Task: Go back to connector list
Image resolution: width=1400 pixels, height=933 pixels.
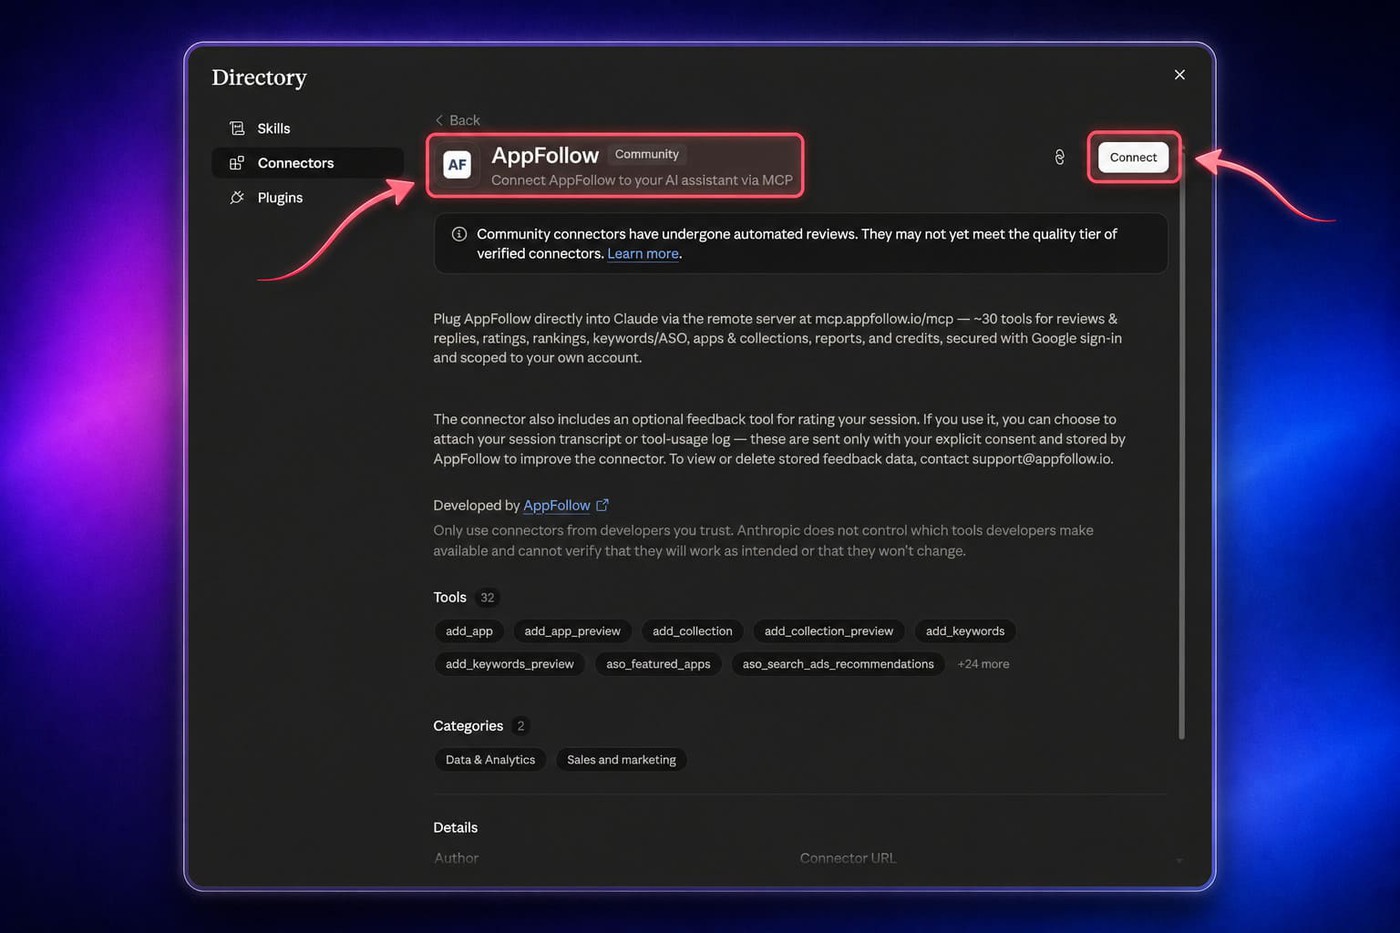Action: pos(457,120)
